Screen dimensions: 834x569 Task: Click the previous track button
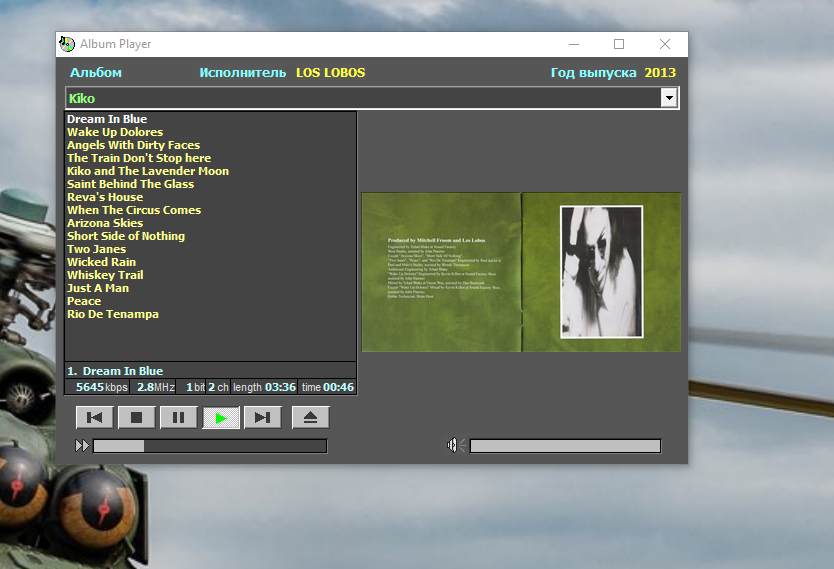(x=94, y=417)
